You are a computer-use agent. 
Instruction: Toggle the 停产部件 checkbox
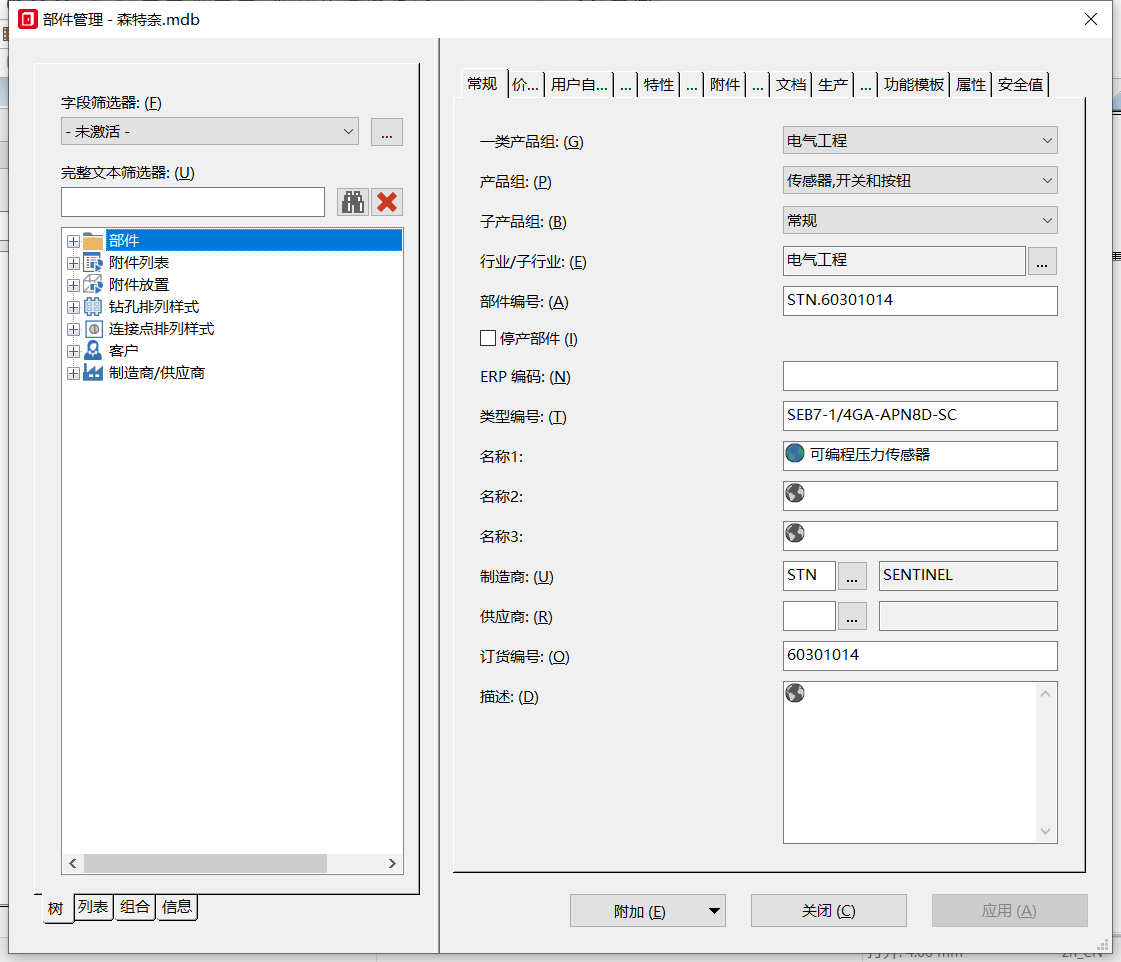[x=488, y=338]
